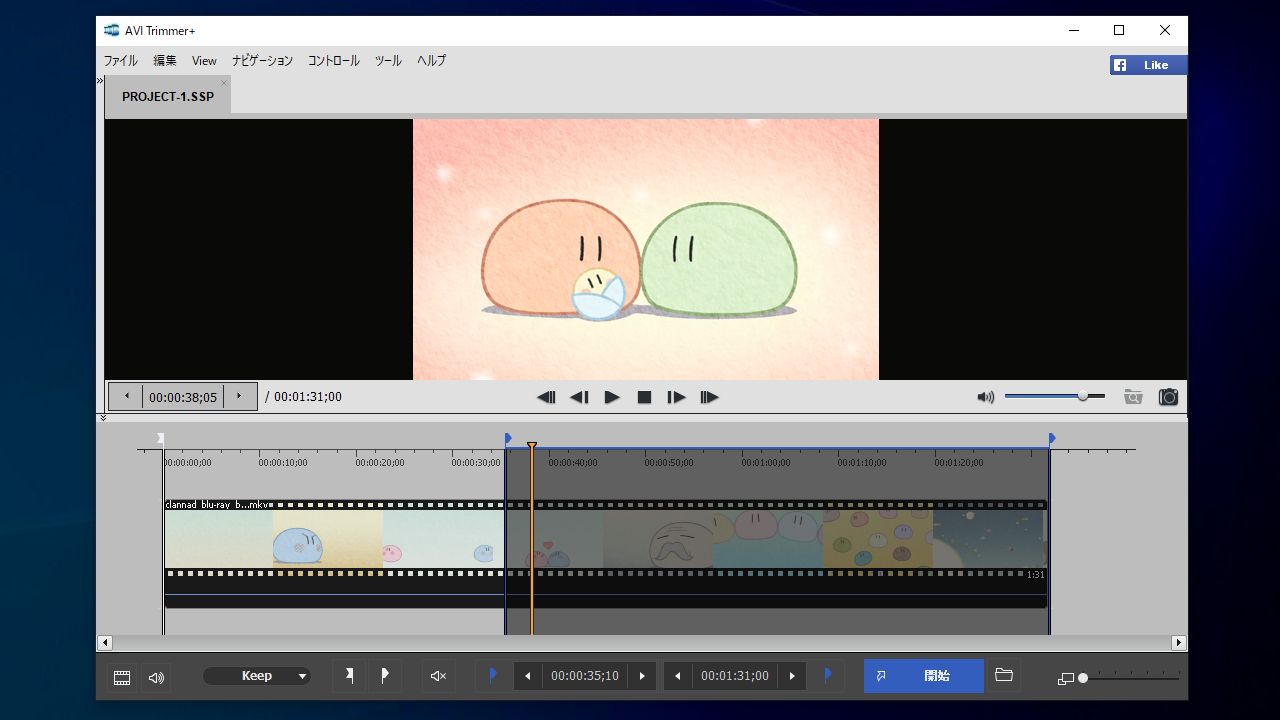
Task: Open the output folder icon
Action: [1004, 676]
